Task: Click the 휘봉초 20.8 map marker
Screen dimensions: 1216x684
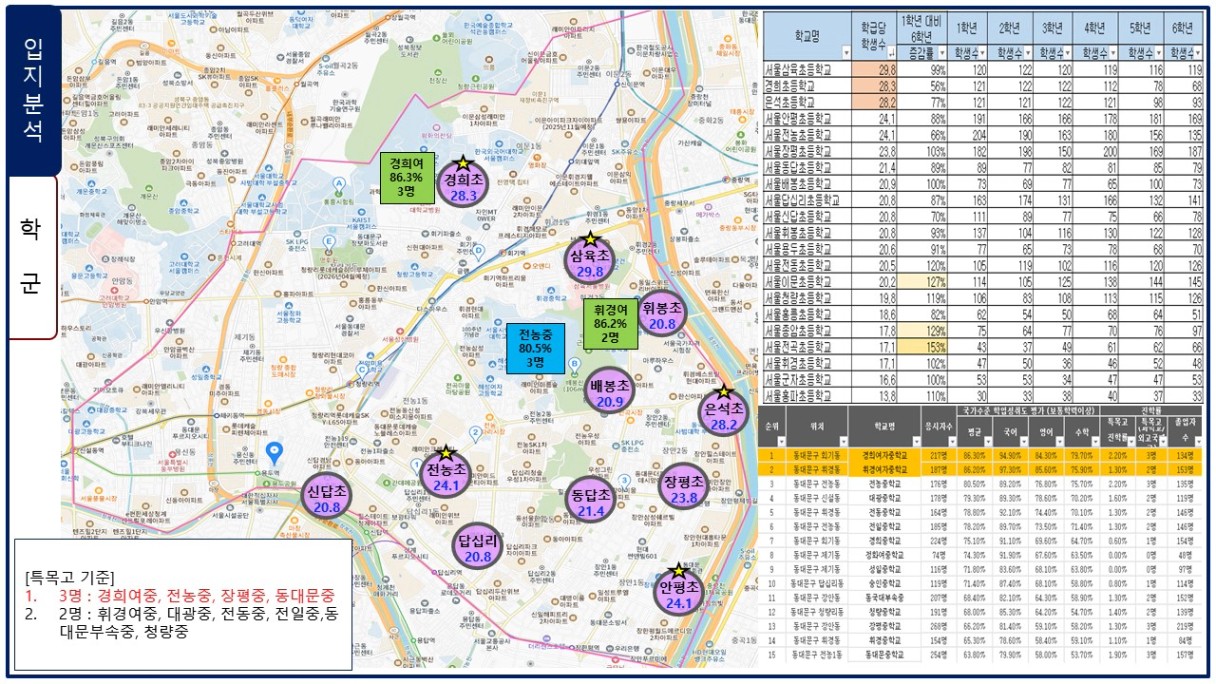Action: [662, 315]
